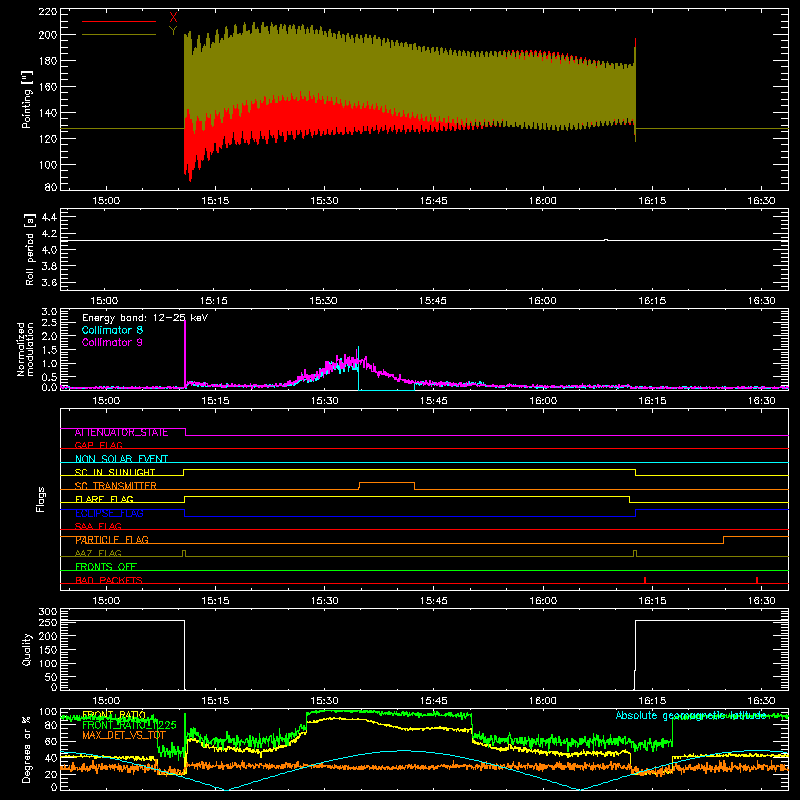Click the AAZ_FLAG pulse near 16:12
The width and height of the screenshot is (800, 800).
pos(635,553)
